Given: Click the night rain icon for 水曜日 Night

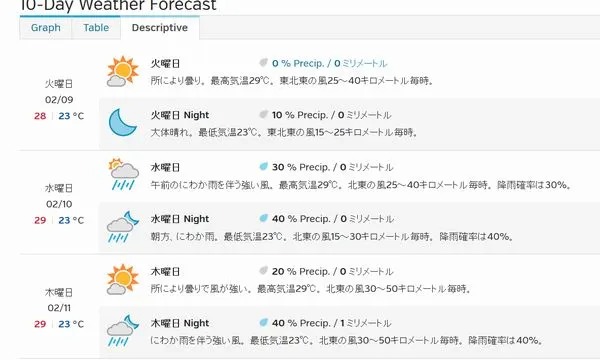Looking at the screenshot, I should [x=122, y=226].
